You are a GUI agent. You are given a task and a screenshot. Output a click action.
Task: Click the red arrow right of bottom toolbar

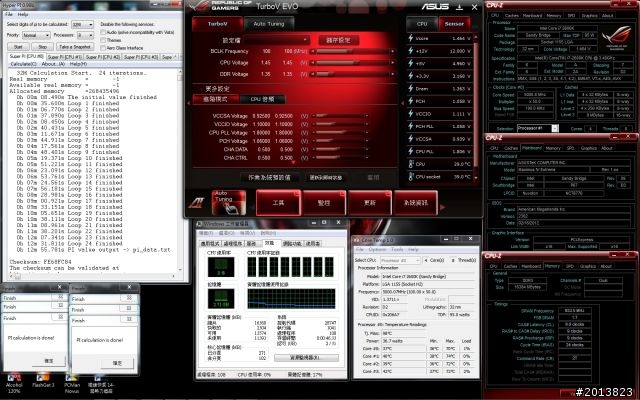442,207
